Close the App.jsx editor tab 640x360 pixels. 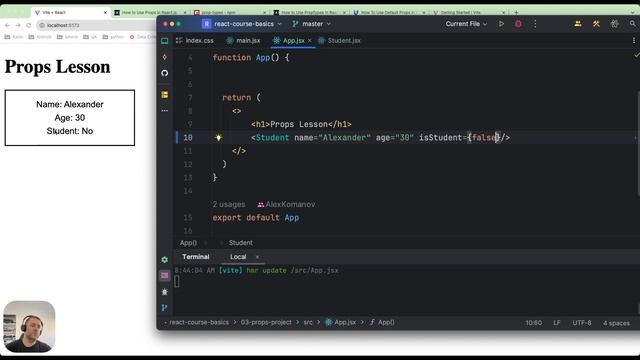[310, 40]
